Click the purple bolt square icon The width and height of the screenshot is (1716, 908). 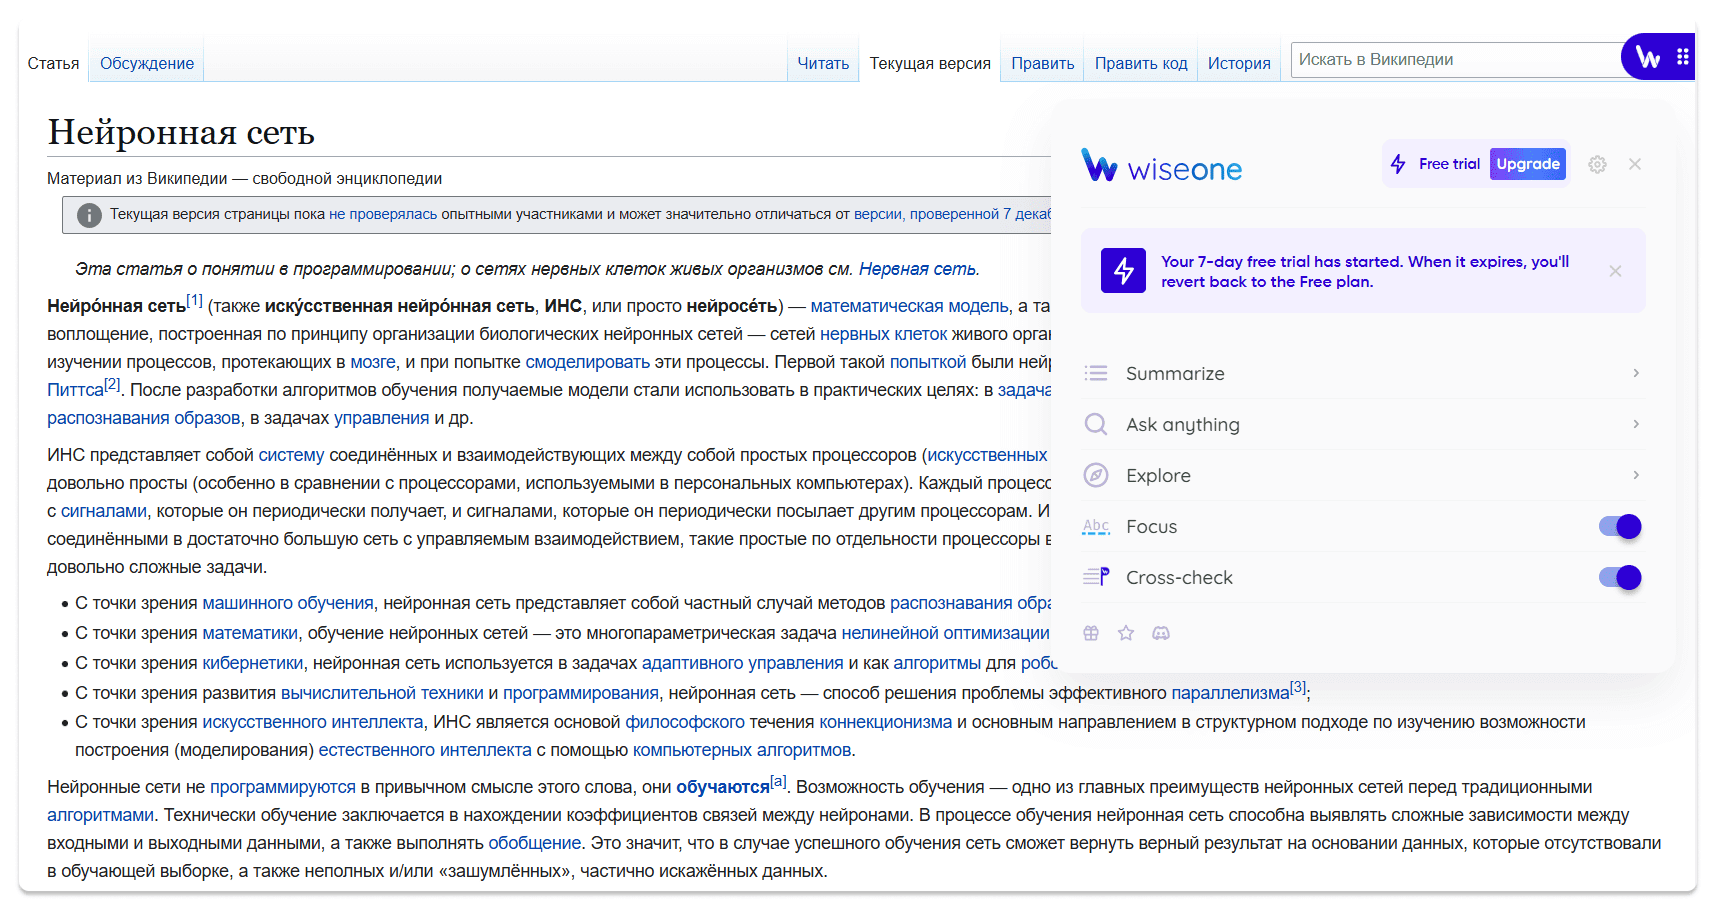1124,271
